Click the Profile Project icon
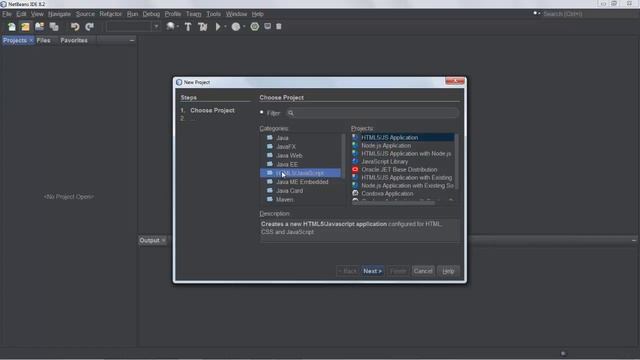This screenshot has width=640, height=360. coord(255,27)
